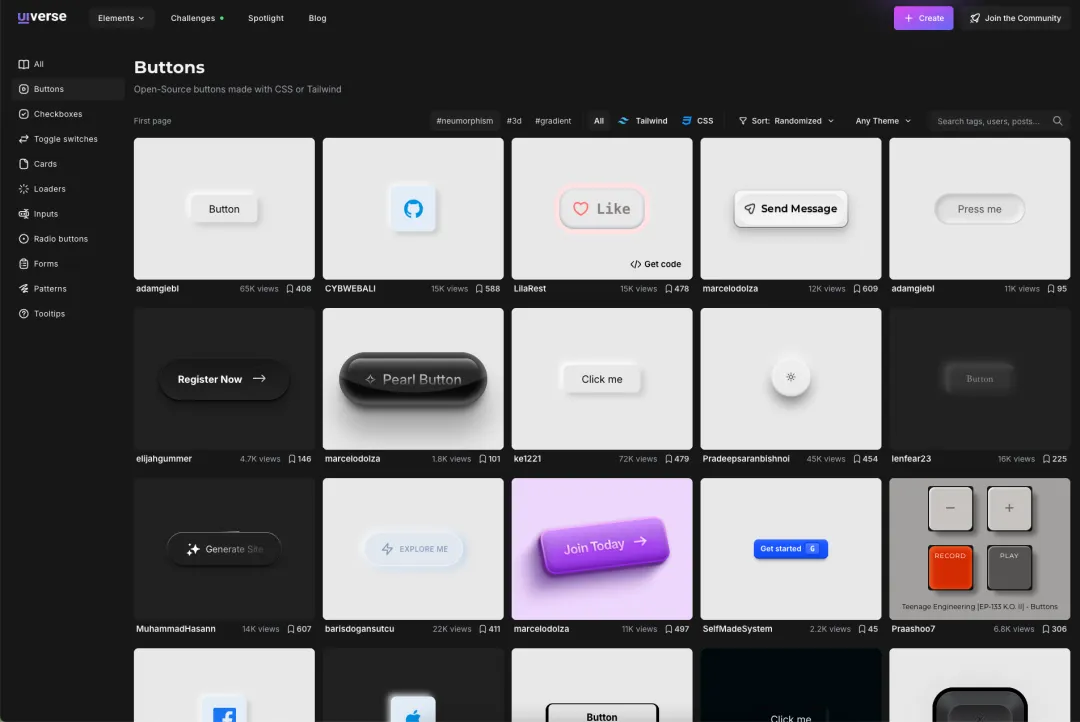
Task: Click the sun icon round button preview
Action: (x=791, y=377)
